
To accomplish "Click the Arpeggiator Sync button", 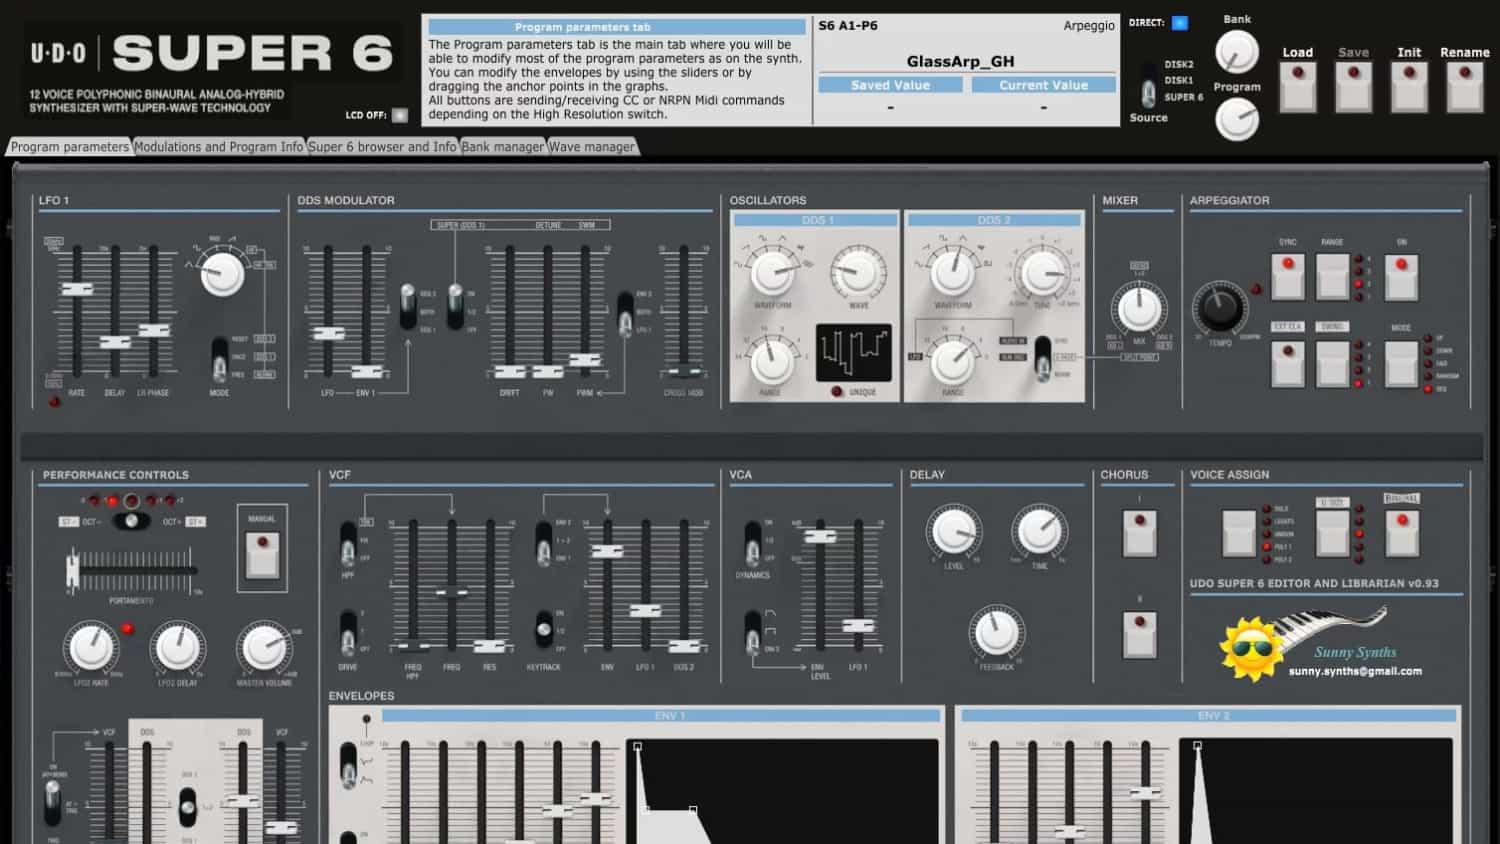I will point(1288,277).
